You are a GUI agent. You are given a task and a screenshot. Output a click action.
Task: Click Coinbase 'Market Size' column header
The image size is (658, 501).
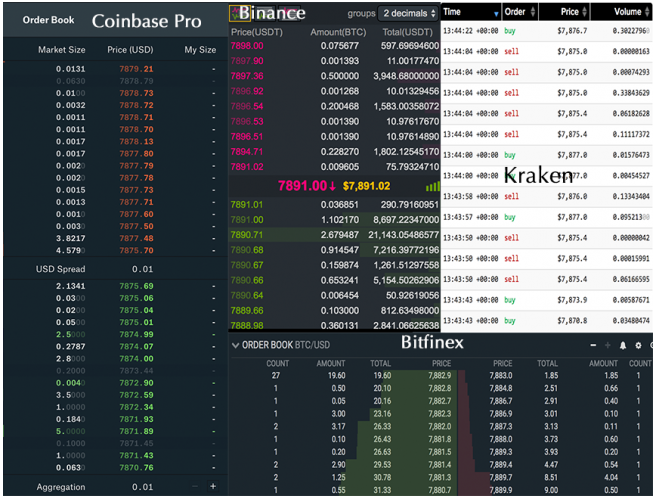pyautogui.click(x=62, y=50)
